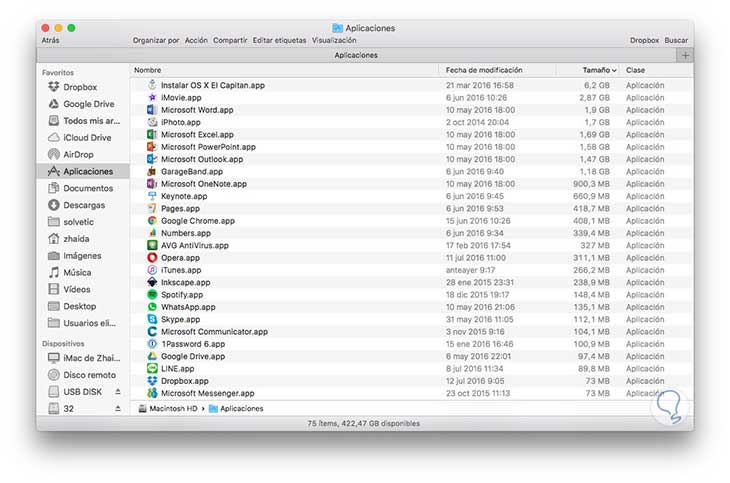730x483 pixels.
Task: Select AirDrop in the sidebar
Action: pyautogui.click(x=71, y=154)
